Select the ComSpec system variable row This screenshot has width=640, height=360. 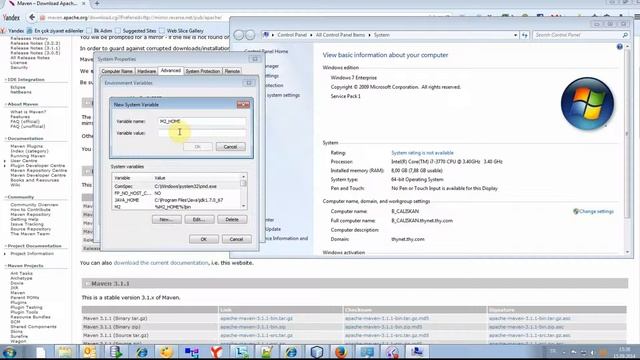tap(176, 186)
